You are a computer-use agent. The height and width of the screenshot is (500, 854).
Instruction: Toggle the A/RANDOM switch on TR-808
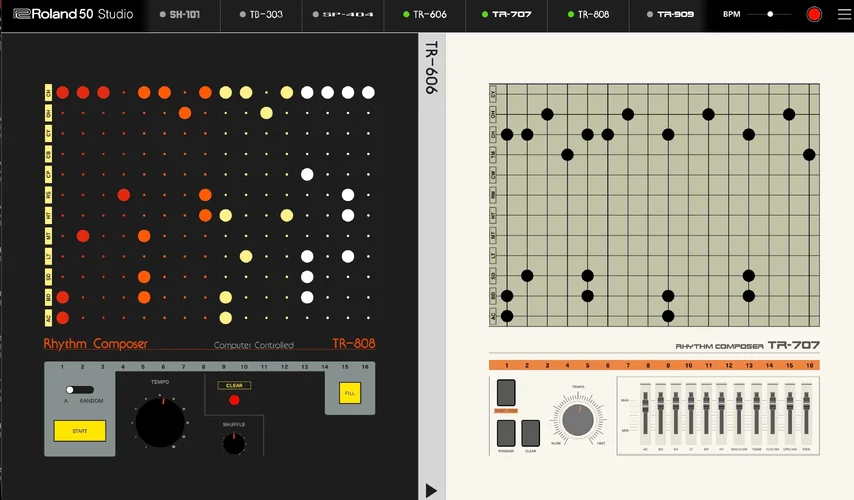[x=79, y=389]
